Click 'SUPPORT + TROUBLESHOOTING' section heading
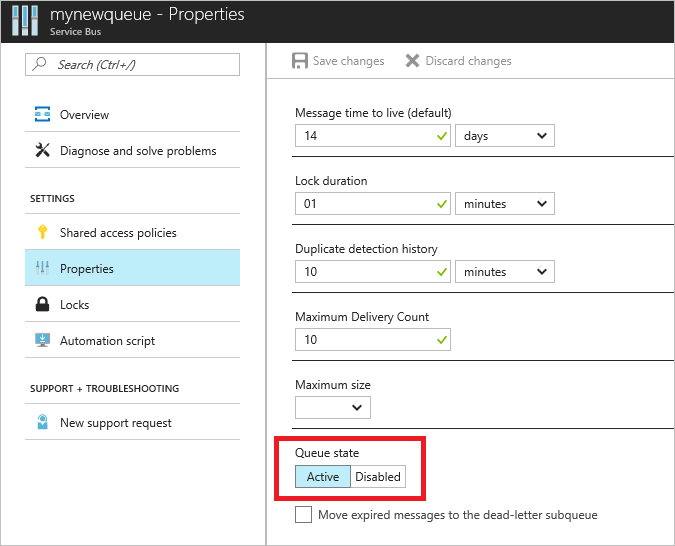This screenshot has width=675, height=546. (x=105, y=388)
